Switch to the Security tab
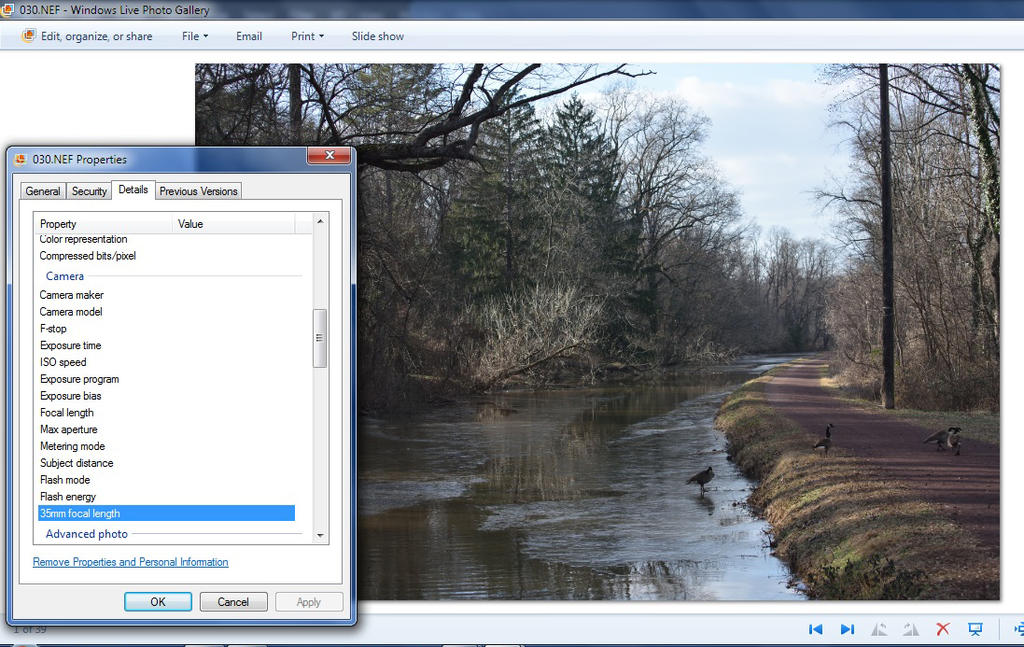 (x=89, y=191)
